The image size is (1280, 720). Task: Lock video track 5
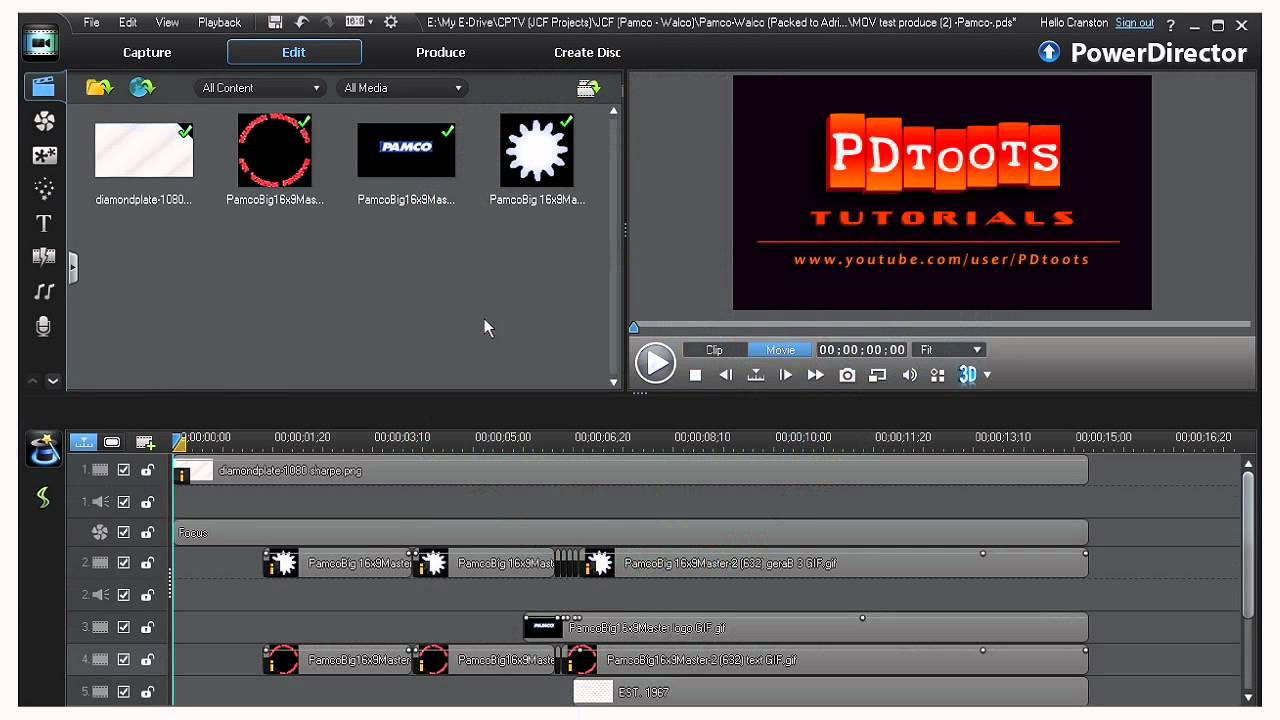(147, 692)
